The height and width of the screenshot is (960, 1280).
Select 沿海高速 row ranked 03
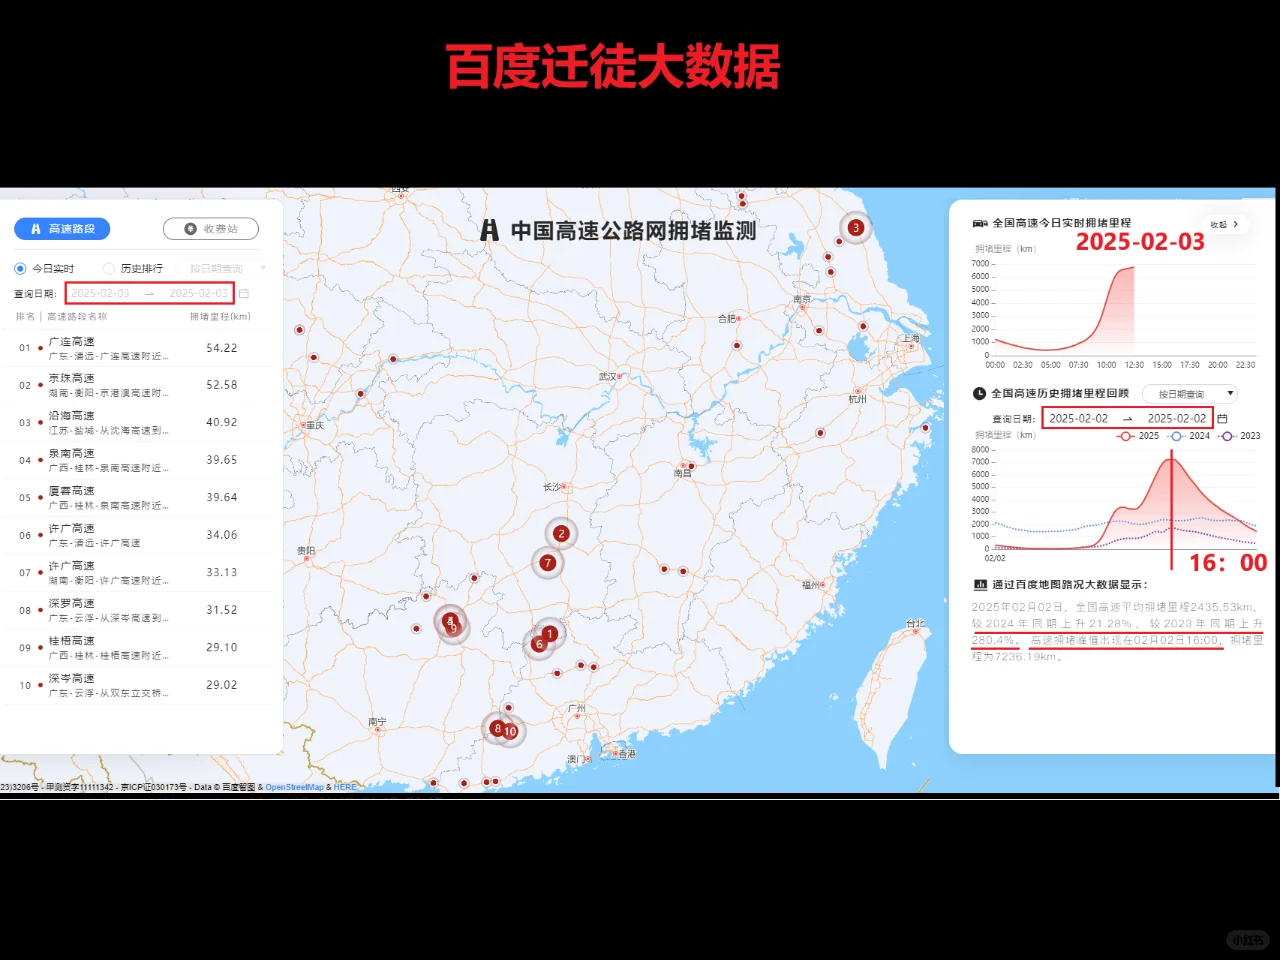pos(137,423)
